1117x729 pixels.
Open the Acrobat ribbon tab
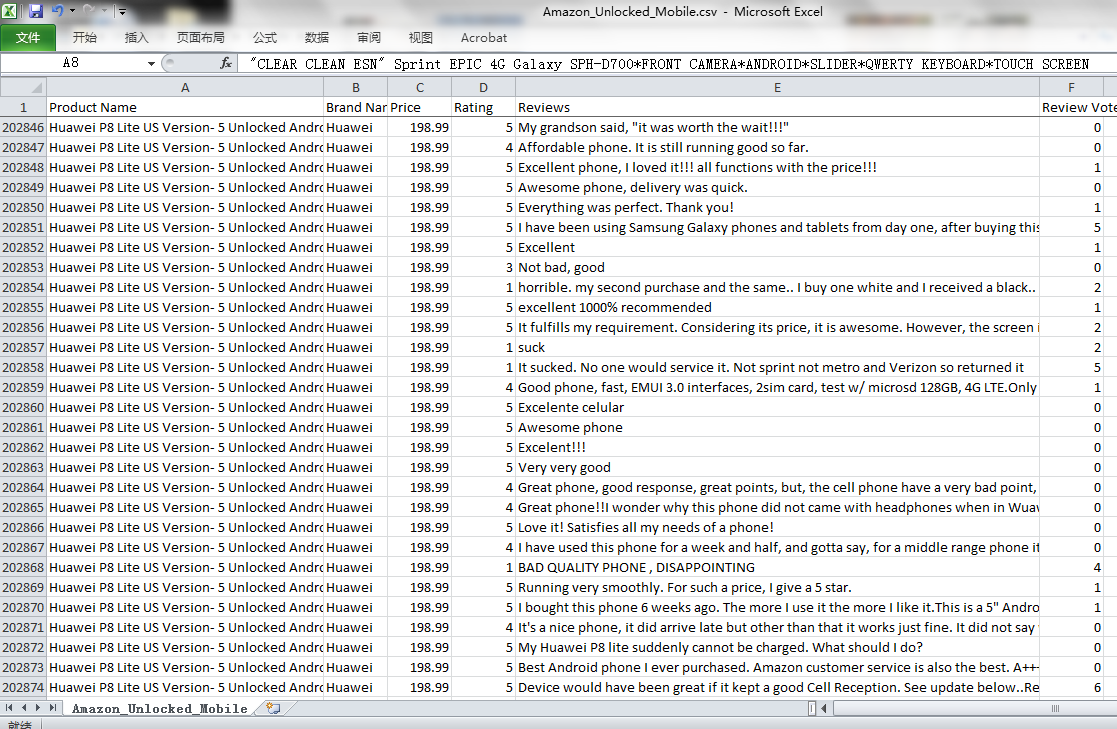(x=484, y=38)
